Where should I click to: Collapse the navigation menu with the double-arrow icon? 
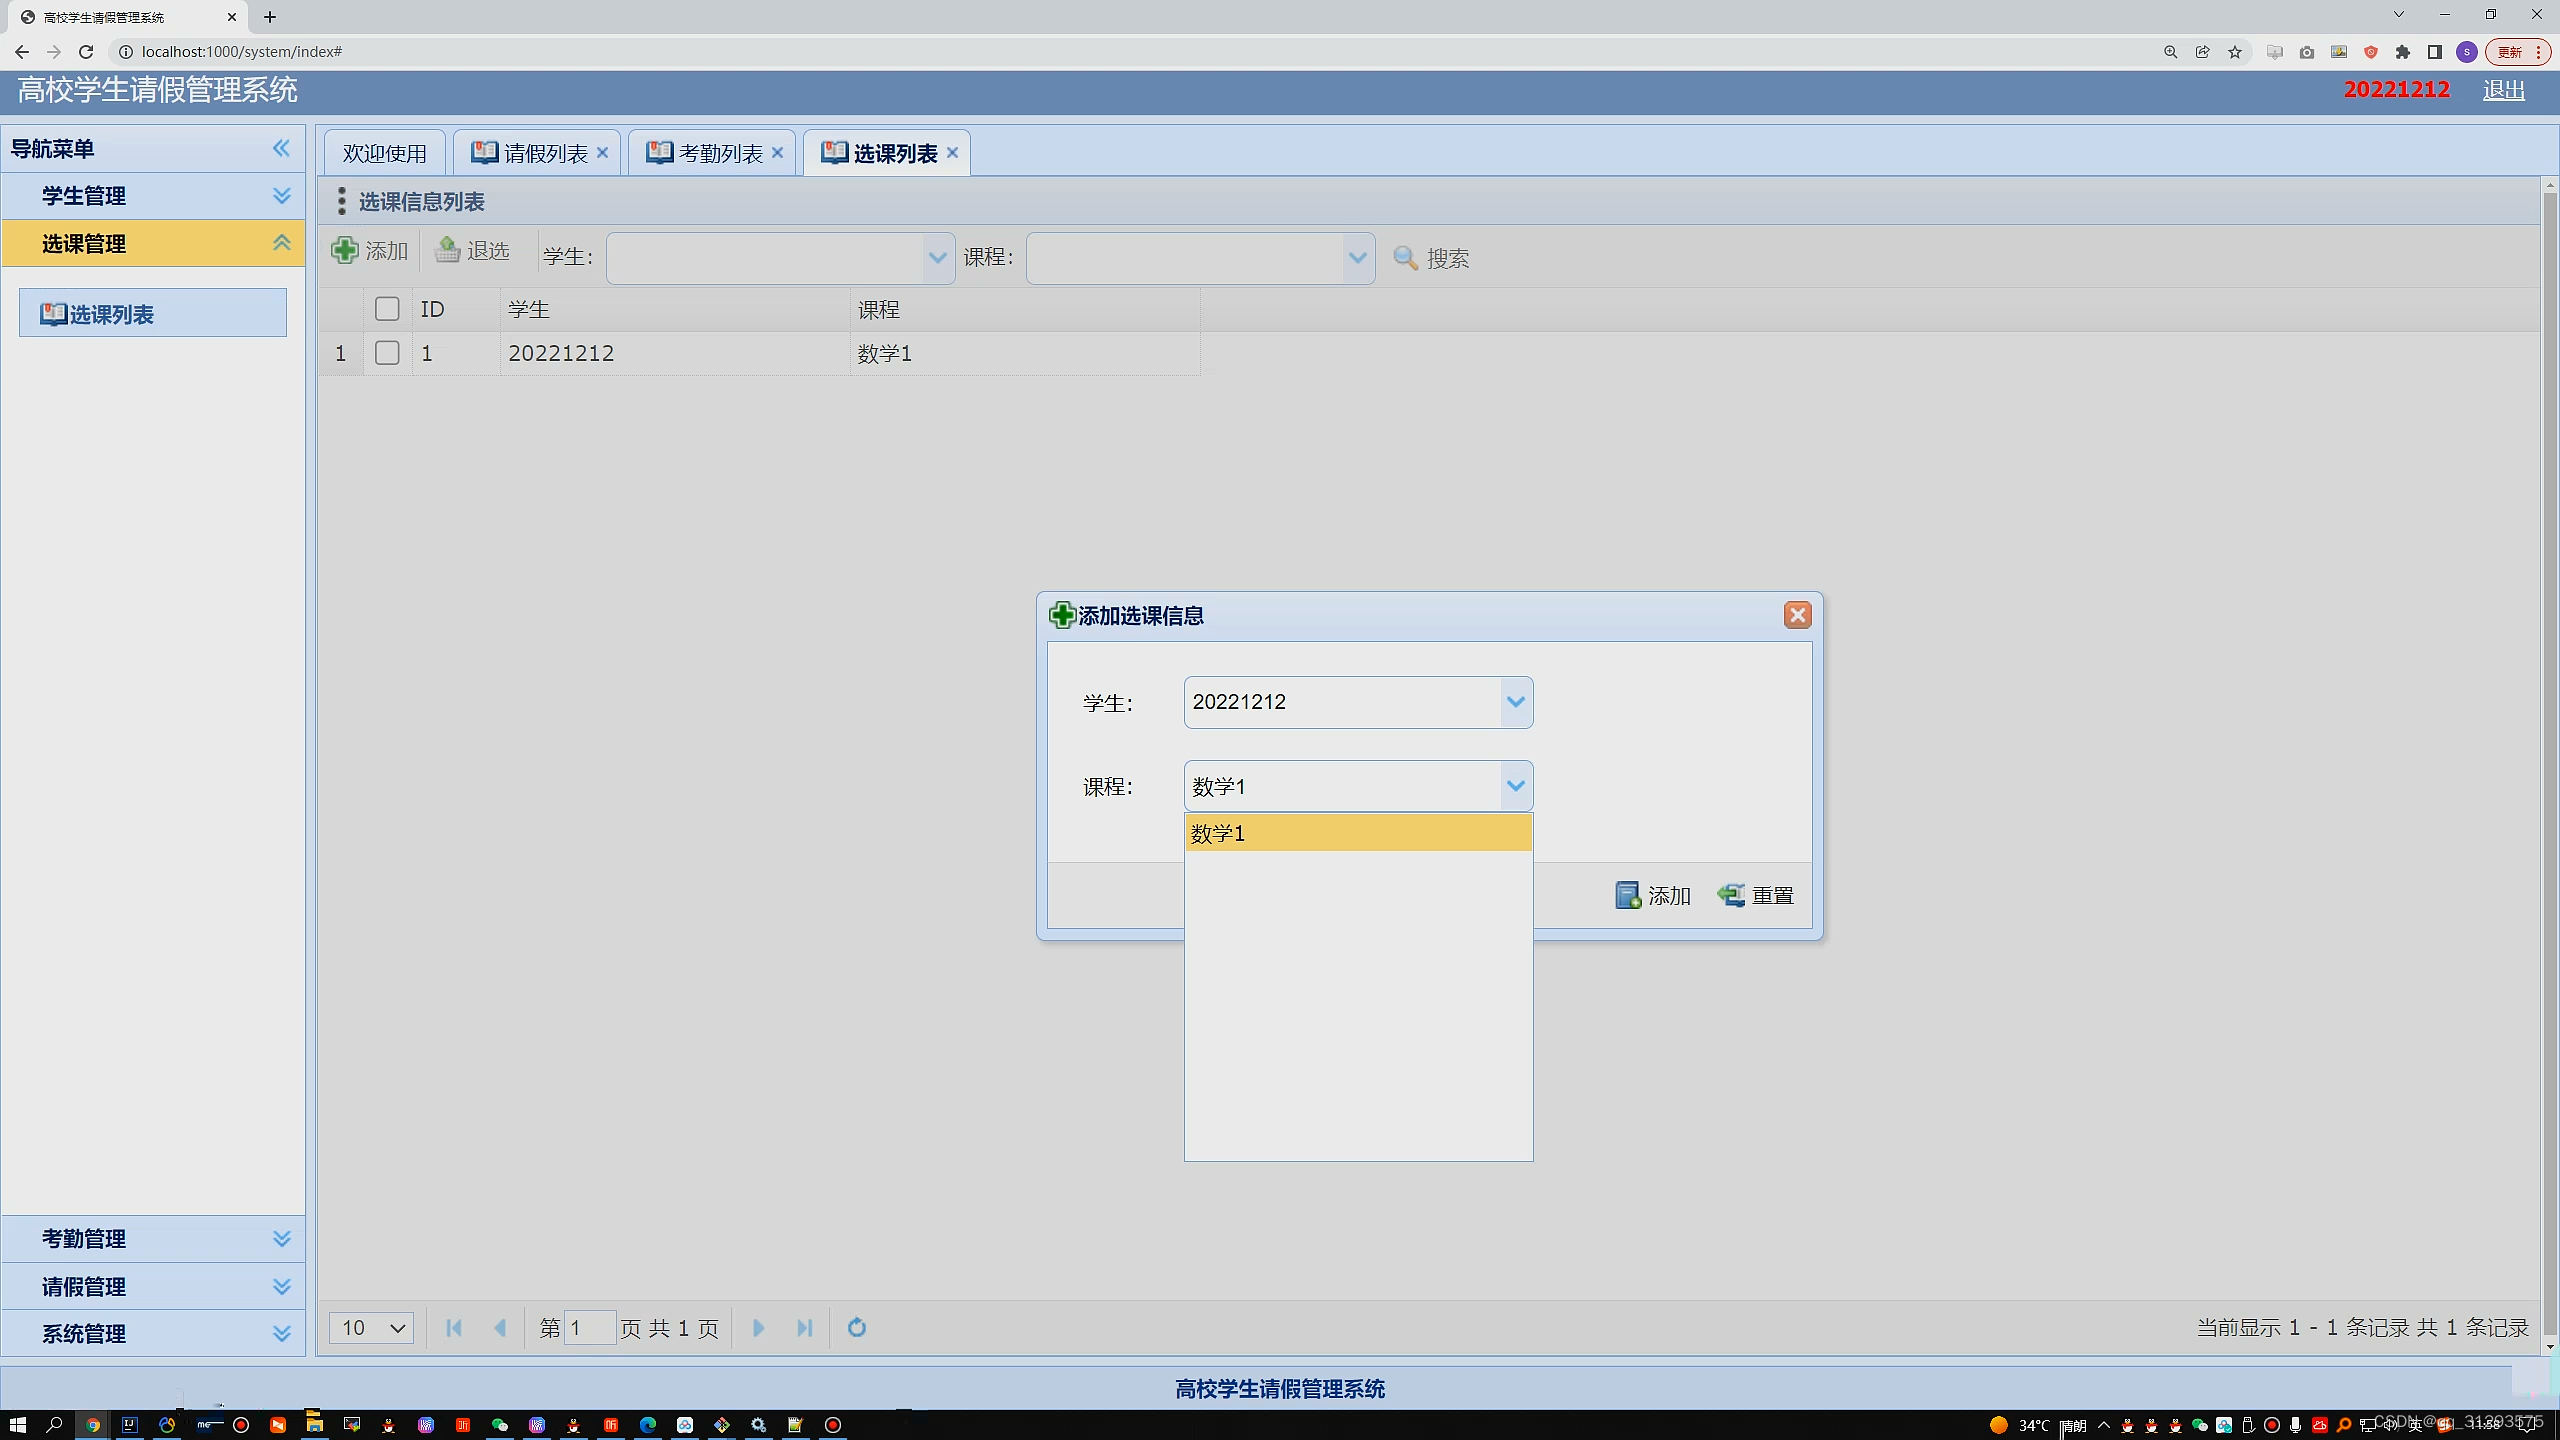[282, 149]
